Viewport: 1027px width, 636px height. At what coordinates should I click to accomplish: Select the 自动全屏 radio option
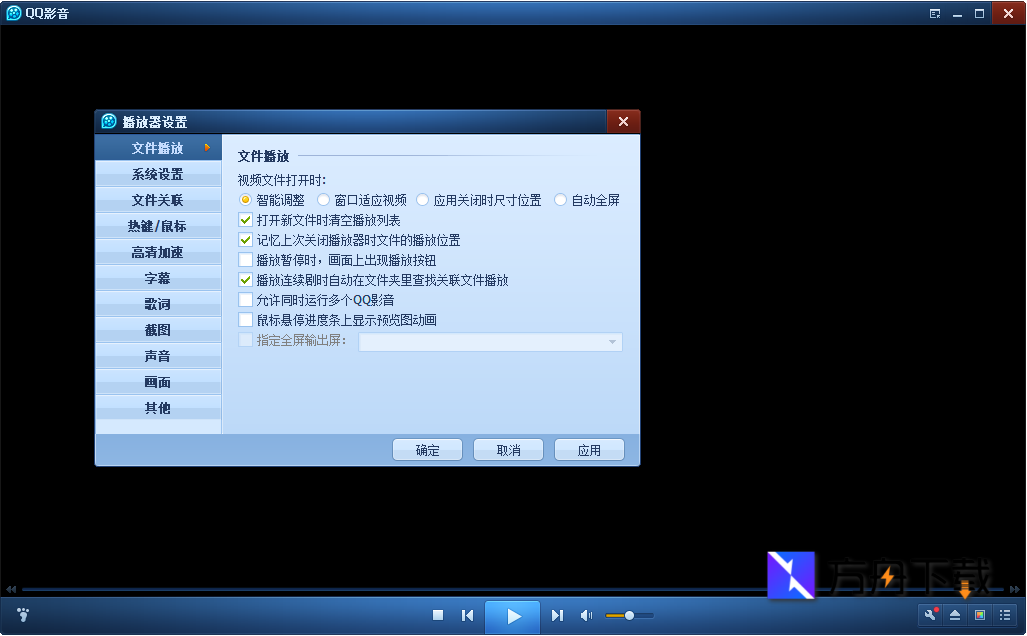[x=560, y=199]
